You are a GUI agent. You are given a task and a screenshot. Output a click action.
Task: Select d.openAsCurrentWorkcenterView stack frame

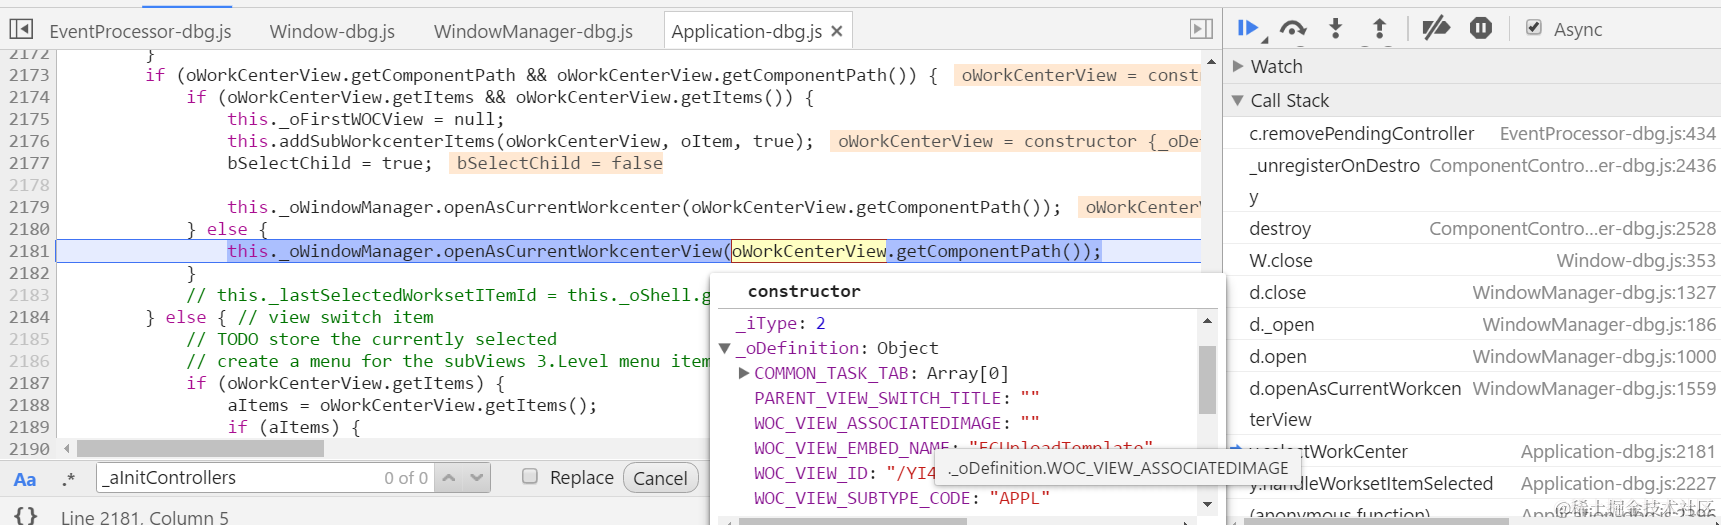pos(1472,404)
